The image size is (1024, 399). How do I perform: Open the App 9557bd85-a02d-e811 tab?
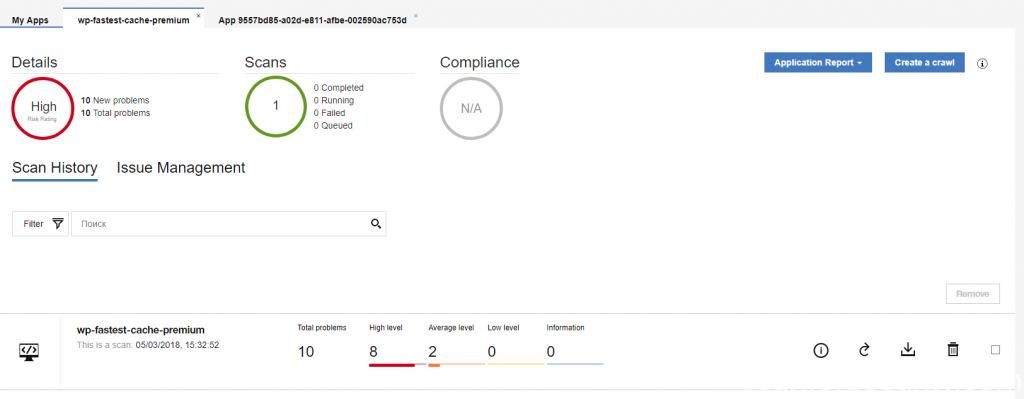pos(313,20)
